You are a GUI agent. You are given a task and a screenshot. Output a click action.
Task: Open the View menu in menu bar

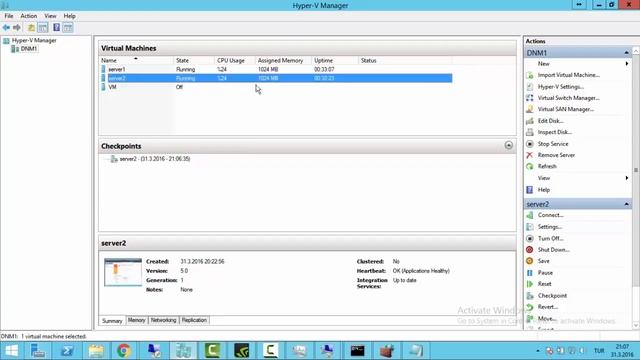pos(50,16)
